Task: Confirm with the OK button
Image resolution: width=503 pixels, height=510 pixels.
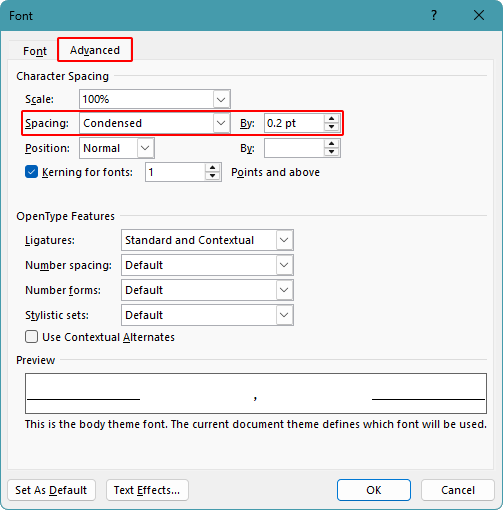Action: coord(374,490)
